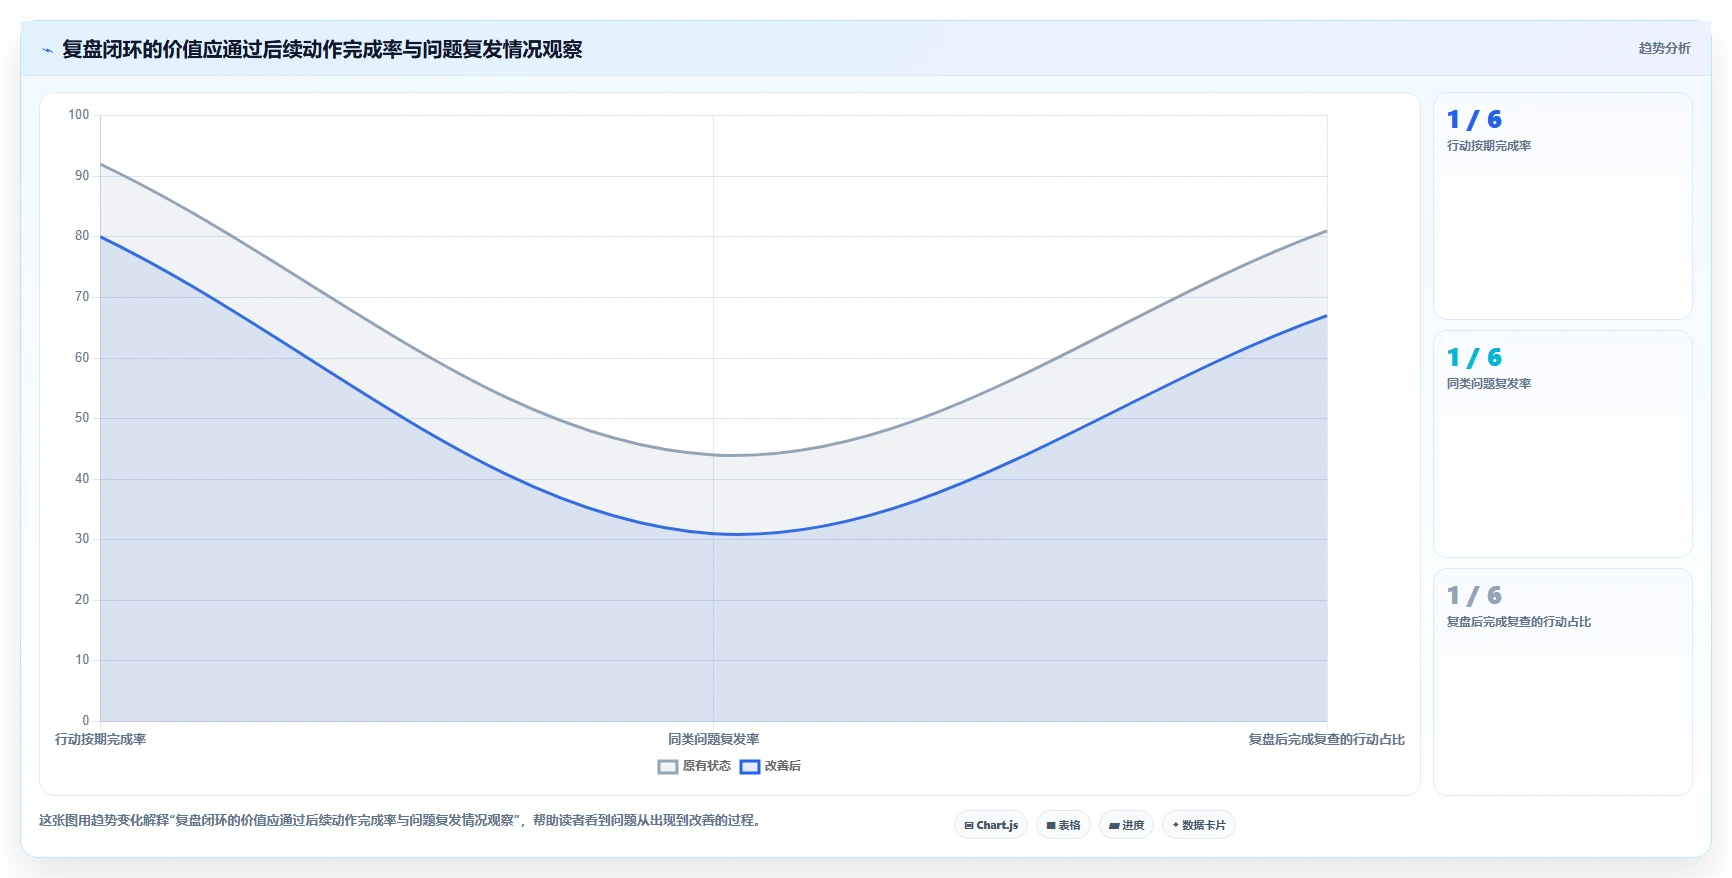Click the y-axis value 100

pos(79,115)
